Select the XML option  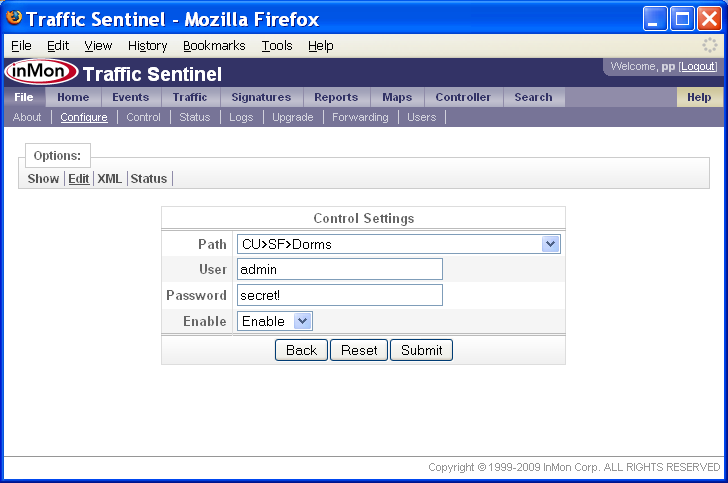point(110,178)
